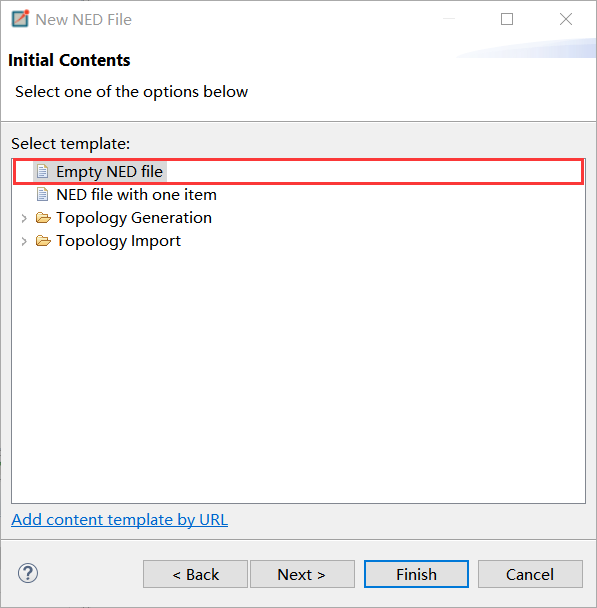Select the Topology Import label

click(119, 241)
